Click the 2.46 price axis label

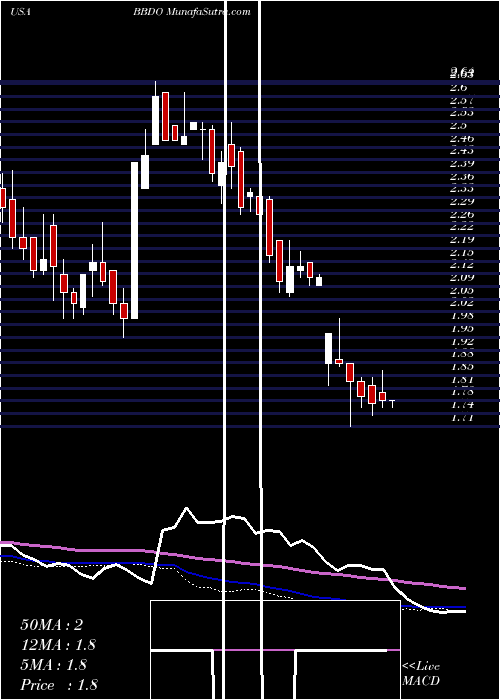462,138
